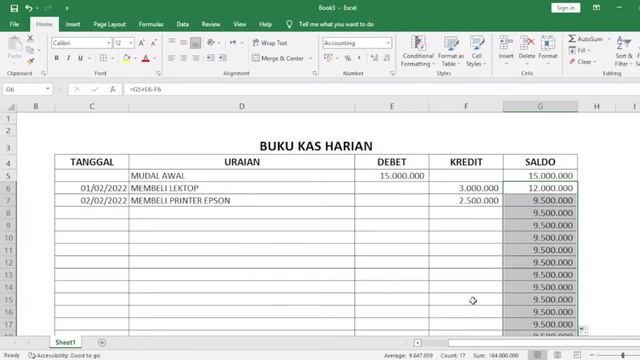
Task: Click the Orientation text-angle icon
Action: (211, 42)
